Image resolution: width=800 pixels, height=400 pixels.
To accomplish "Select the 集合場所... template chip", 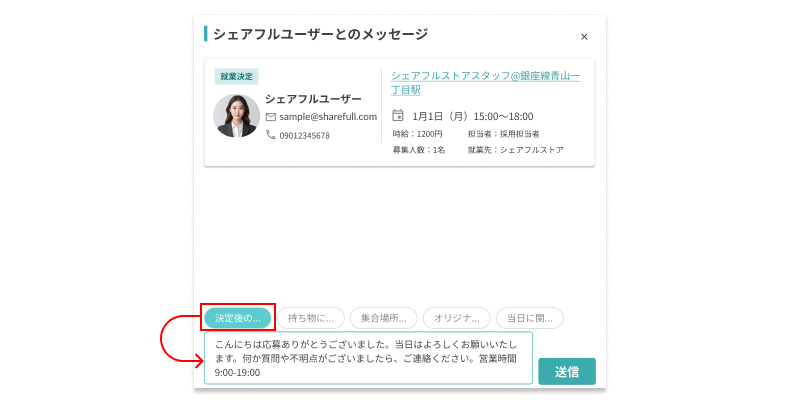I will (384, 318).
